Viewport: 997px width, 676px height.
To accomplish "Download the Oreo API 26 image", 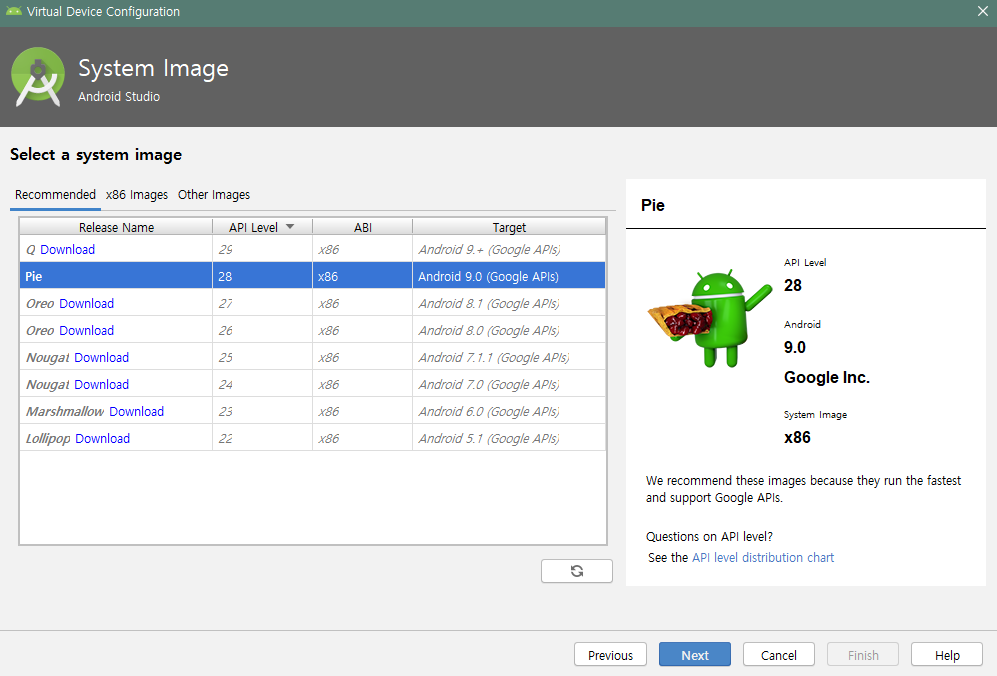I will tap(86, 331).
